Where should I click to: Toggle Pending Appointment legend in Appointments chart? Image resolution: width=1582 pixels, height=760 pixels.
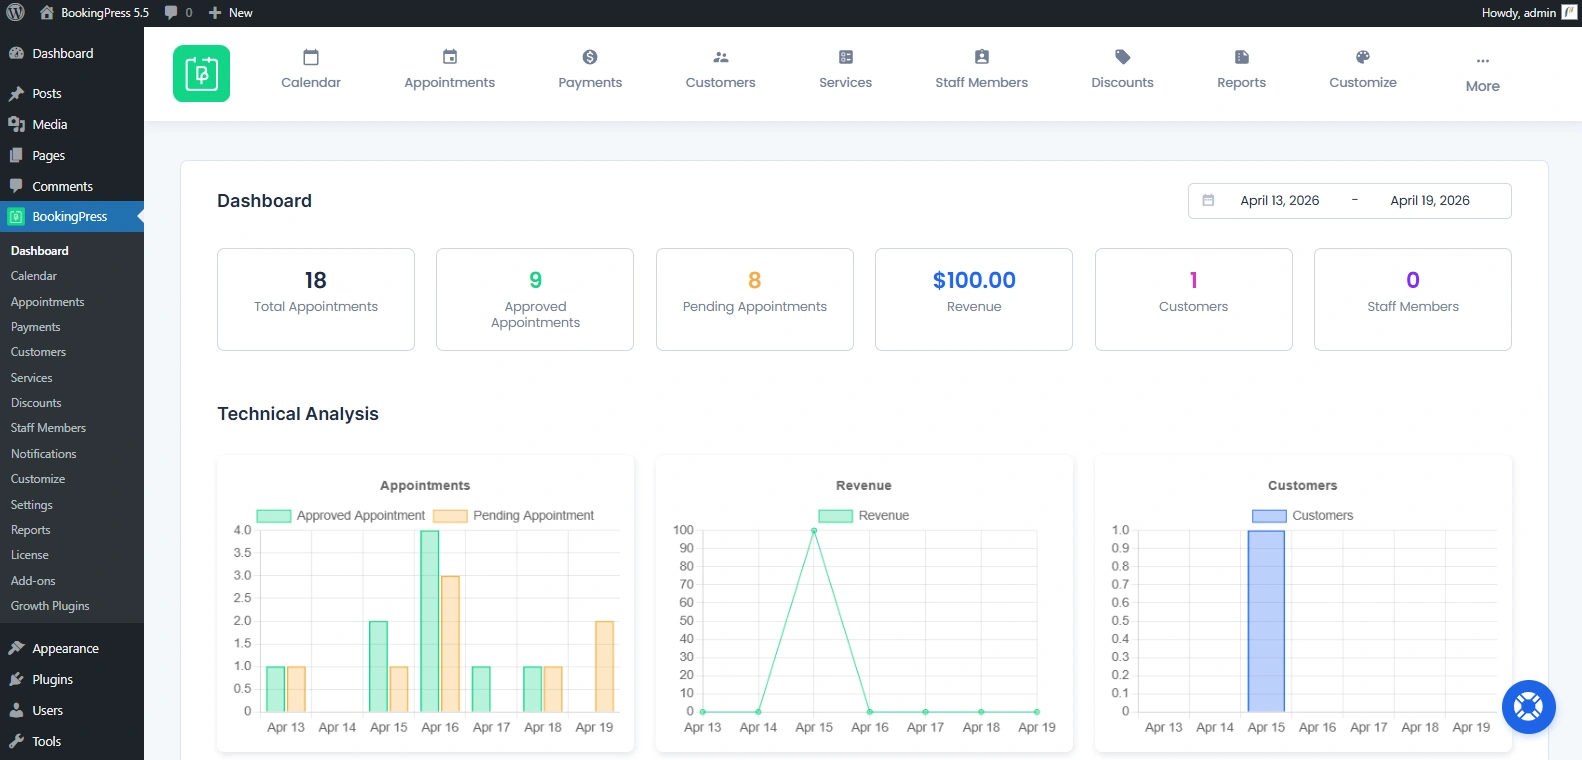point(514,516)
